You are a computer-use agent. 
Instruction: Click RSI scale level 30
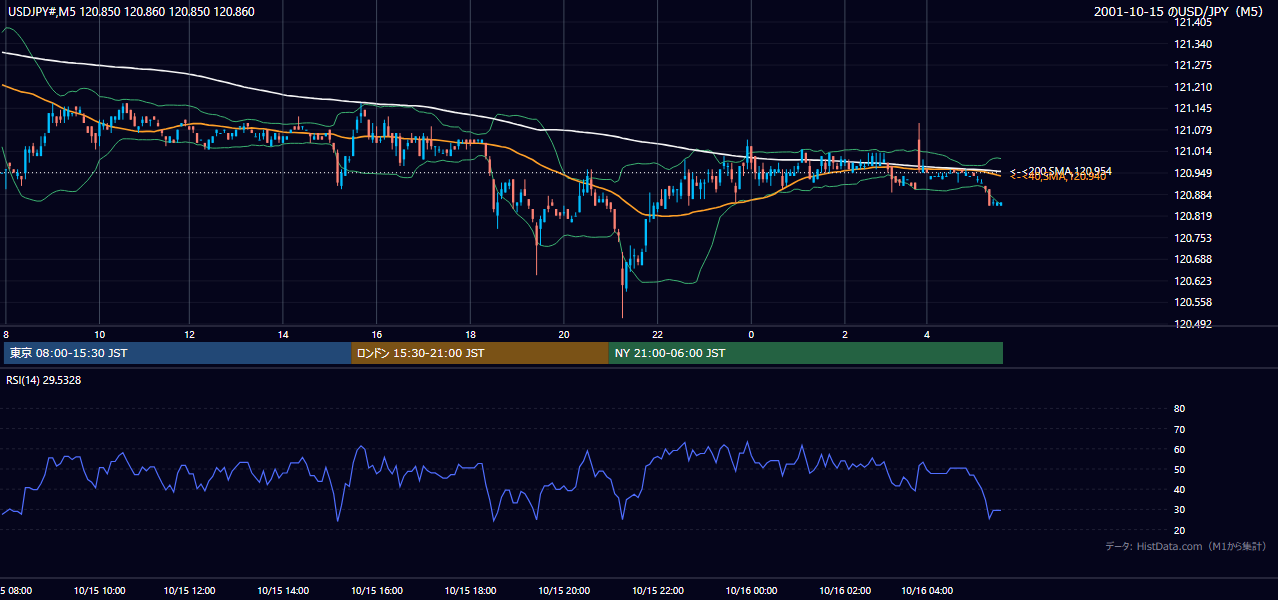click(x=1179, y=510)
